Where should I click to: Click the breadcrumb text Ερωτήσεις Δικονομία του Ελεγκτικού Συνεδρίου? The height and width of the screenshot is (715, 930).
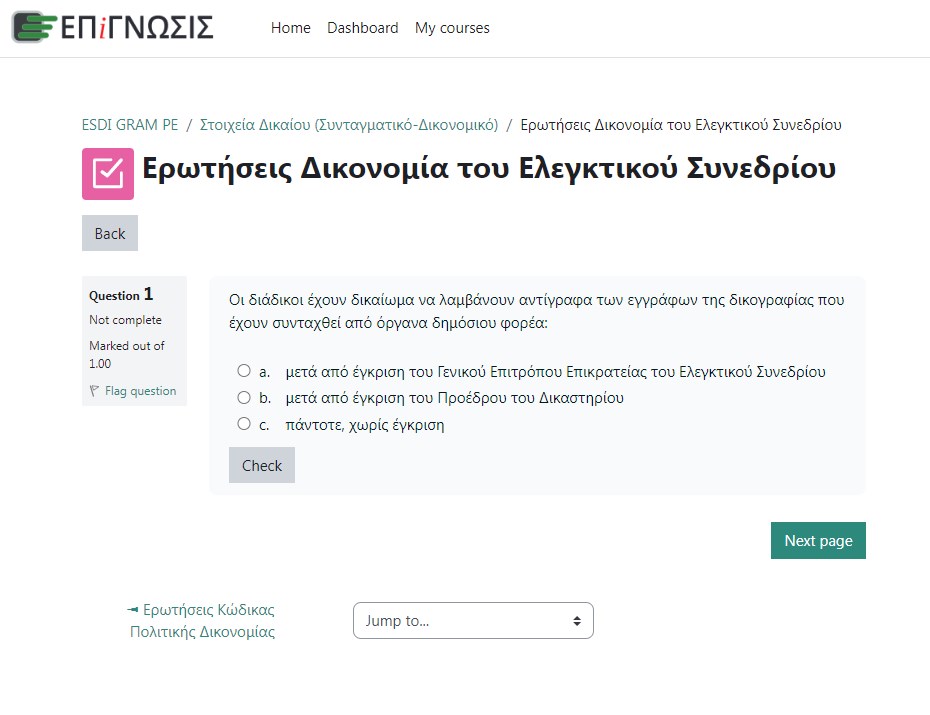pos(681,125)
